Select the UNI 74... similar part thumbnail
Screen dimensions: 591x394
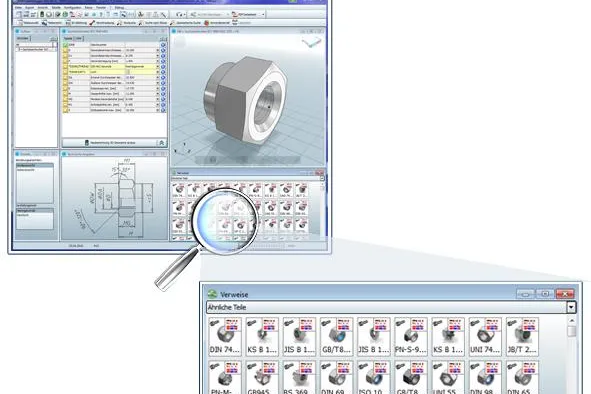(485, 337)
